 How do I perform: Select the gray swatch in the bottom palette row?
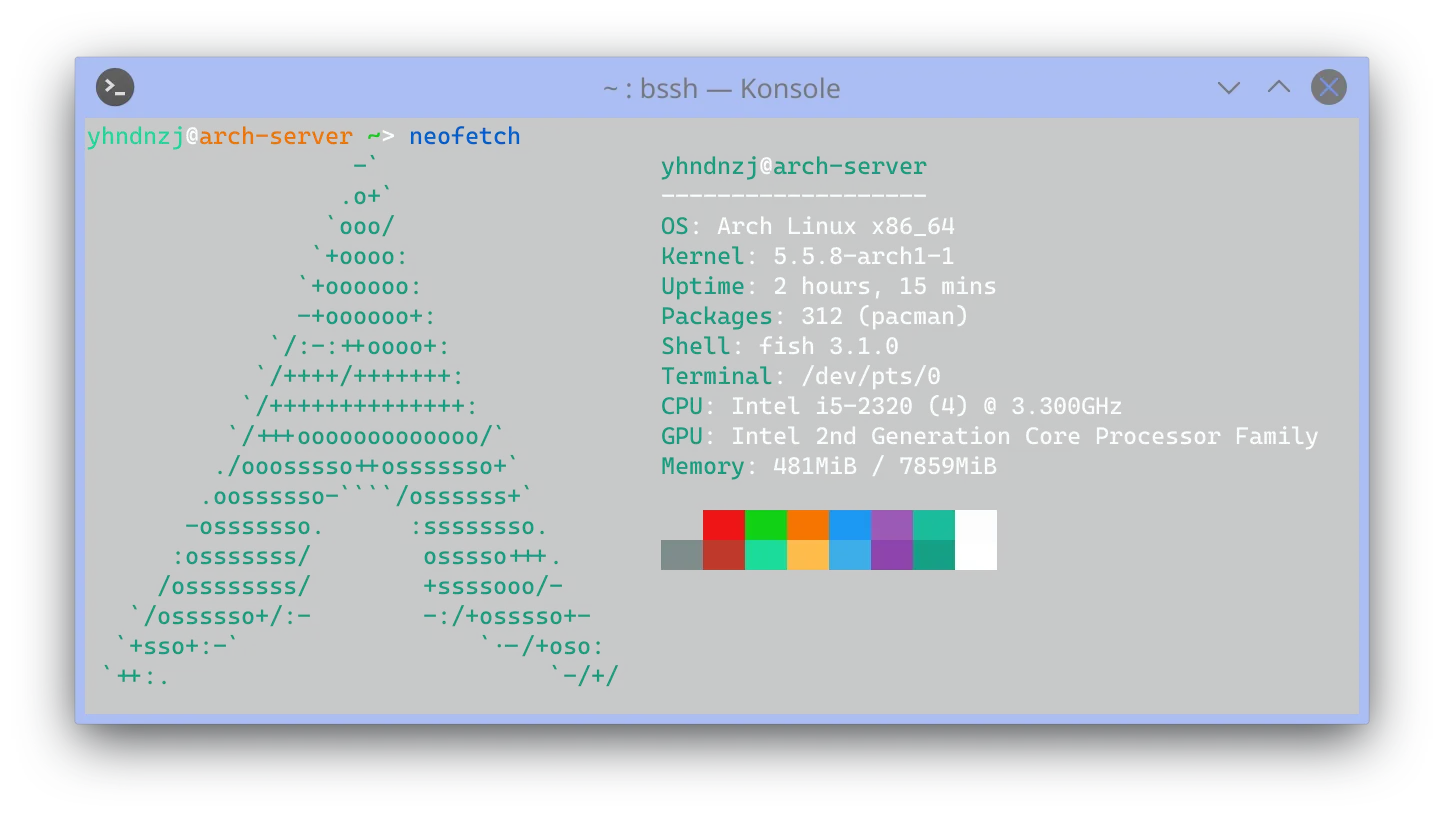click(x=682, y=555)
